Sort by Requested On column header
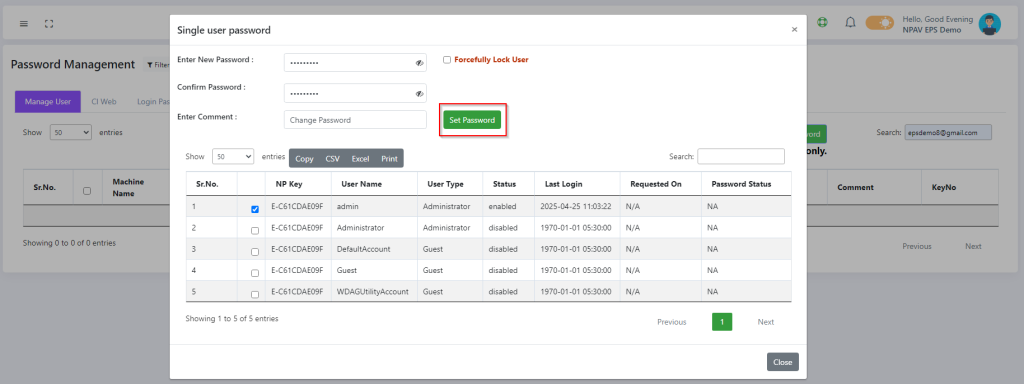1024x384 pixels. [661, 184]
